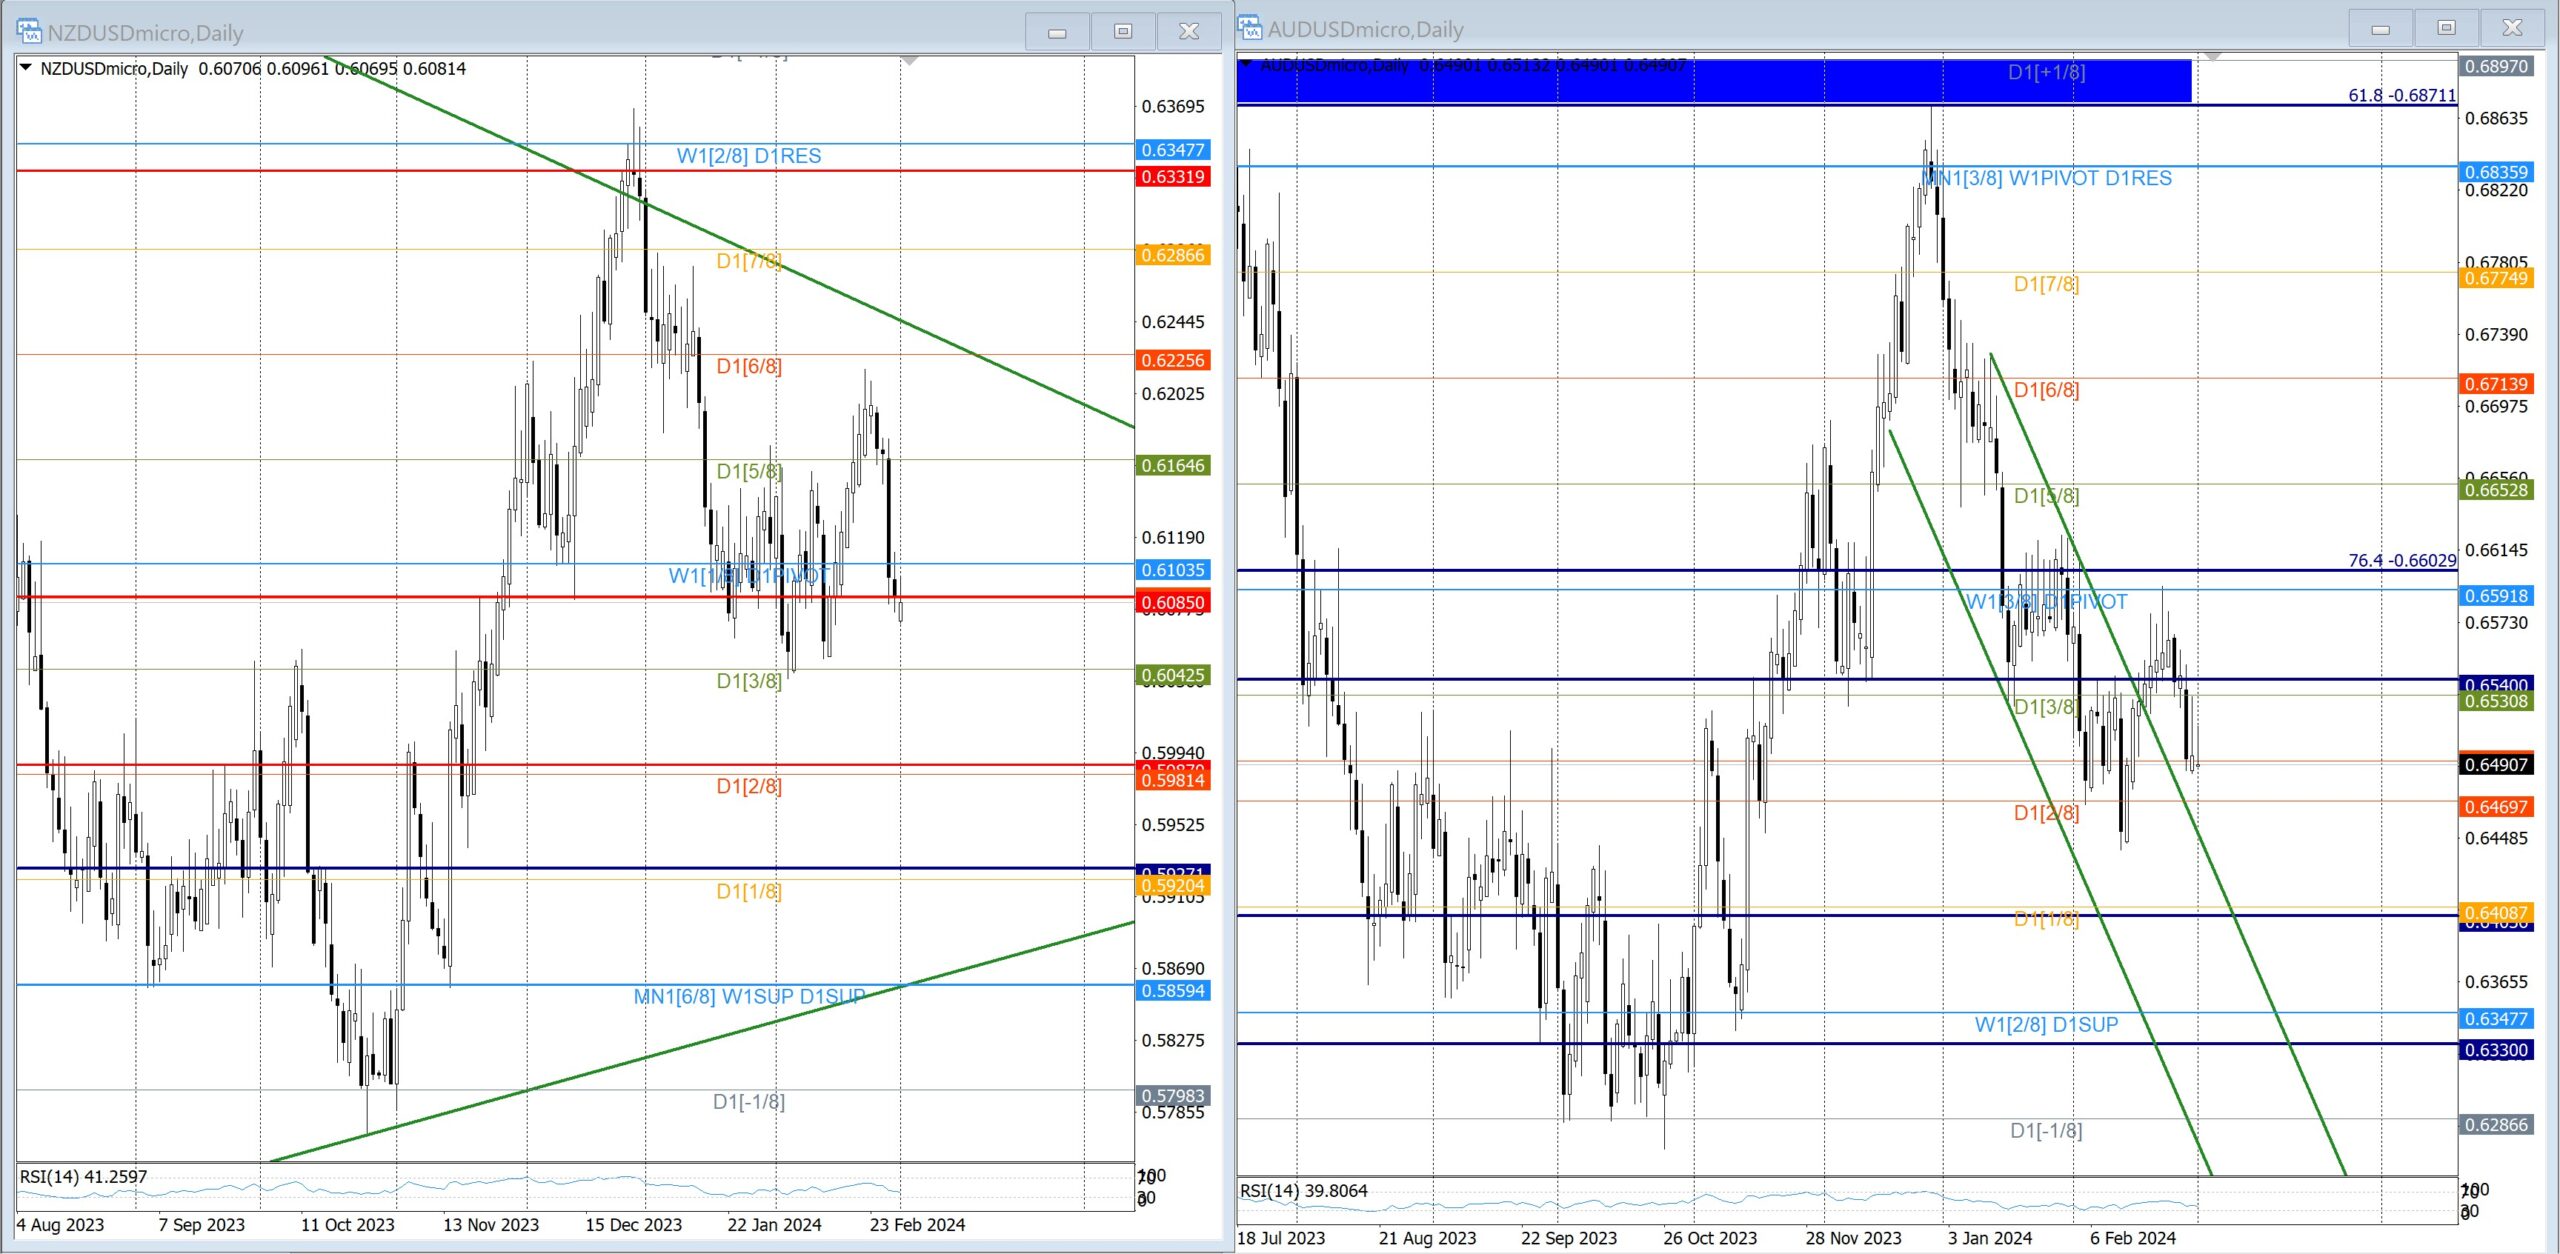Minimize the NZDUSDmicro chart window
Screen dimensions: 2560x1254
point(1057,32)
